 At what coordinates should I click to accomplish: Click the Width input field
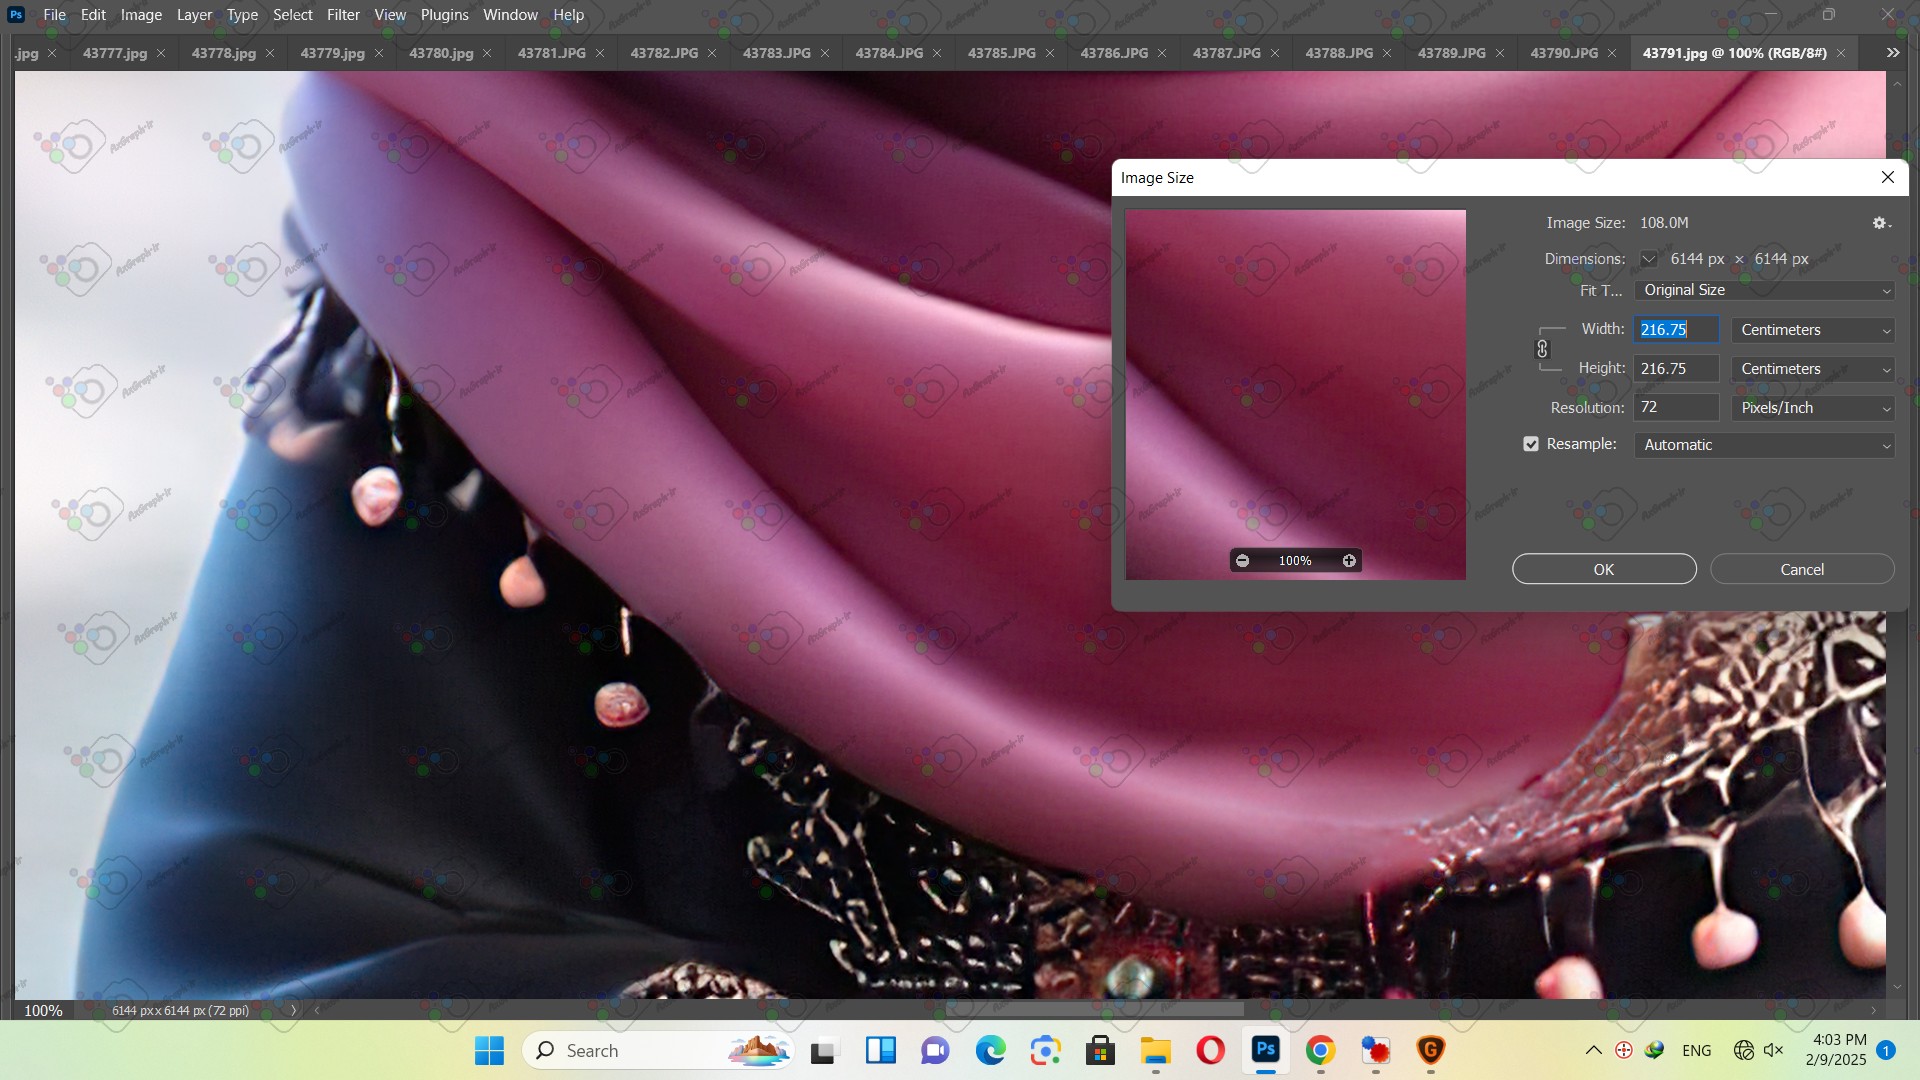point(1677,330)
